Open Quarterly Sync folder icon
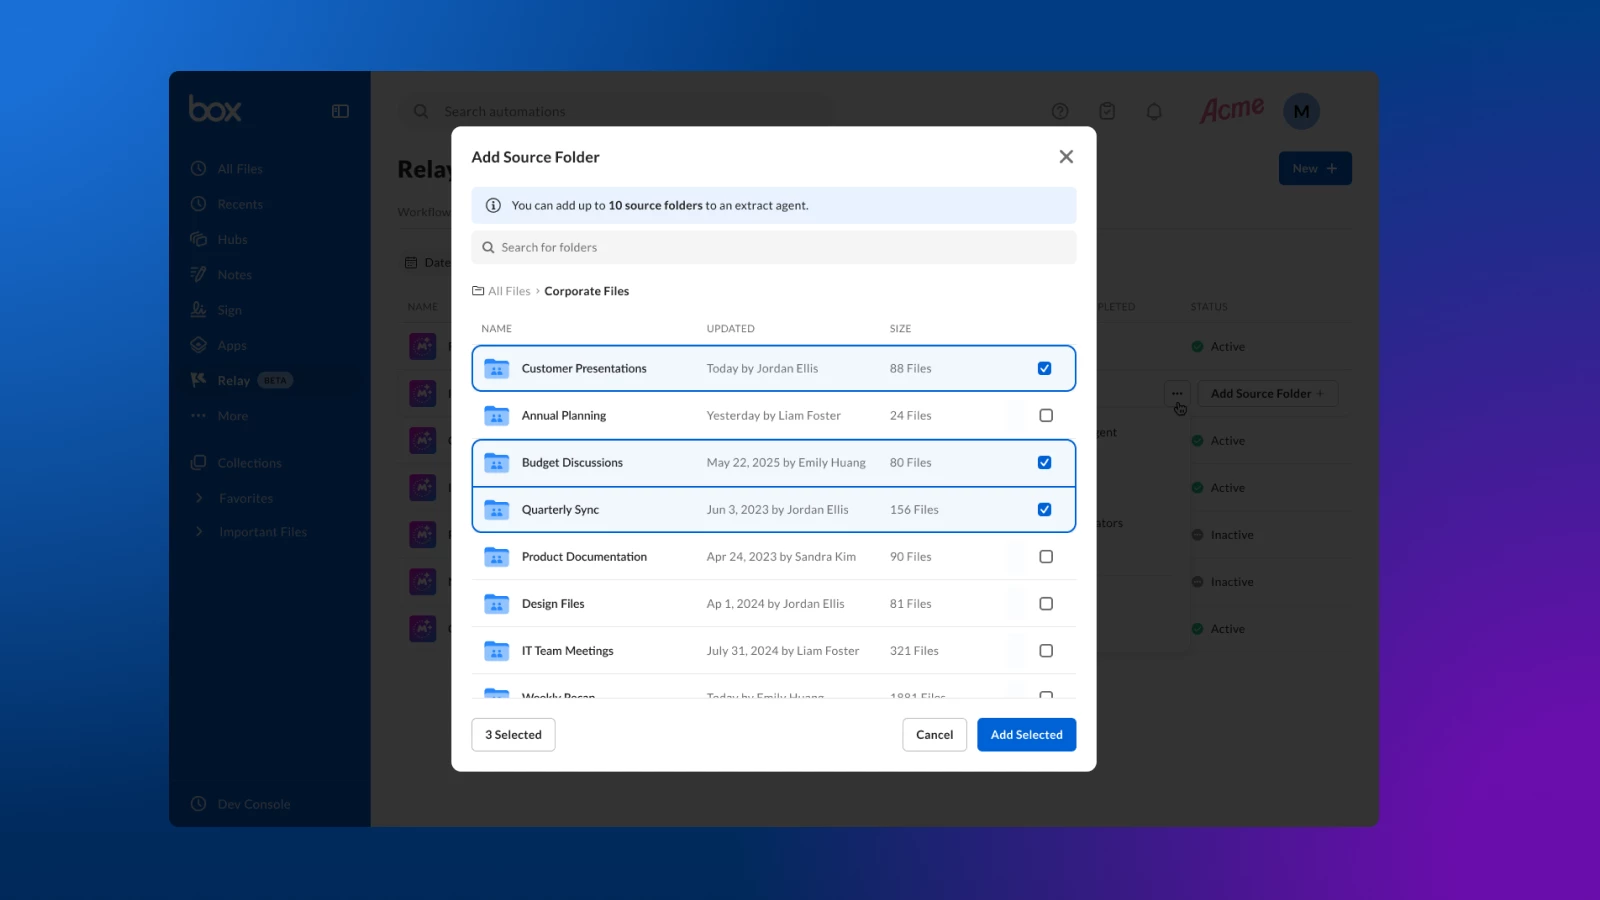The image size is (1600, 900). (497, 509)
